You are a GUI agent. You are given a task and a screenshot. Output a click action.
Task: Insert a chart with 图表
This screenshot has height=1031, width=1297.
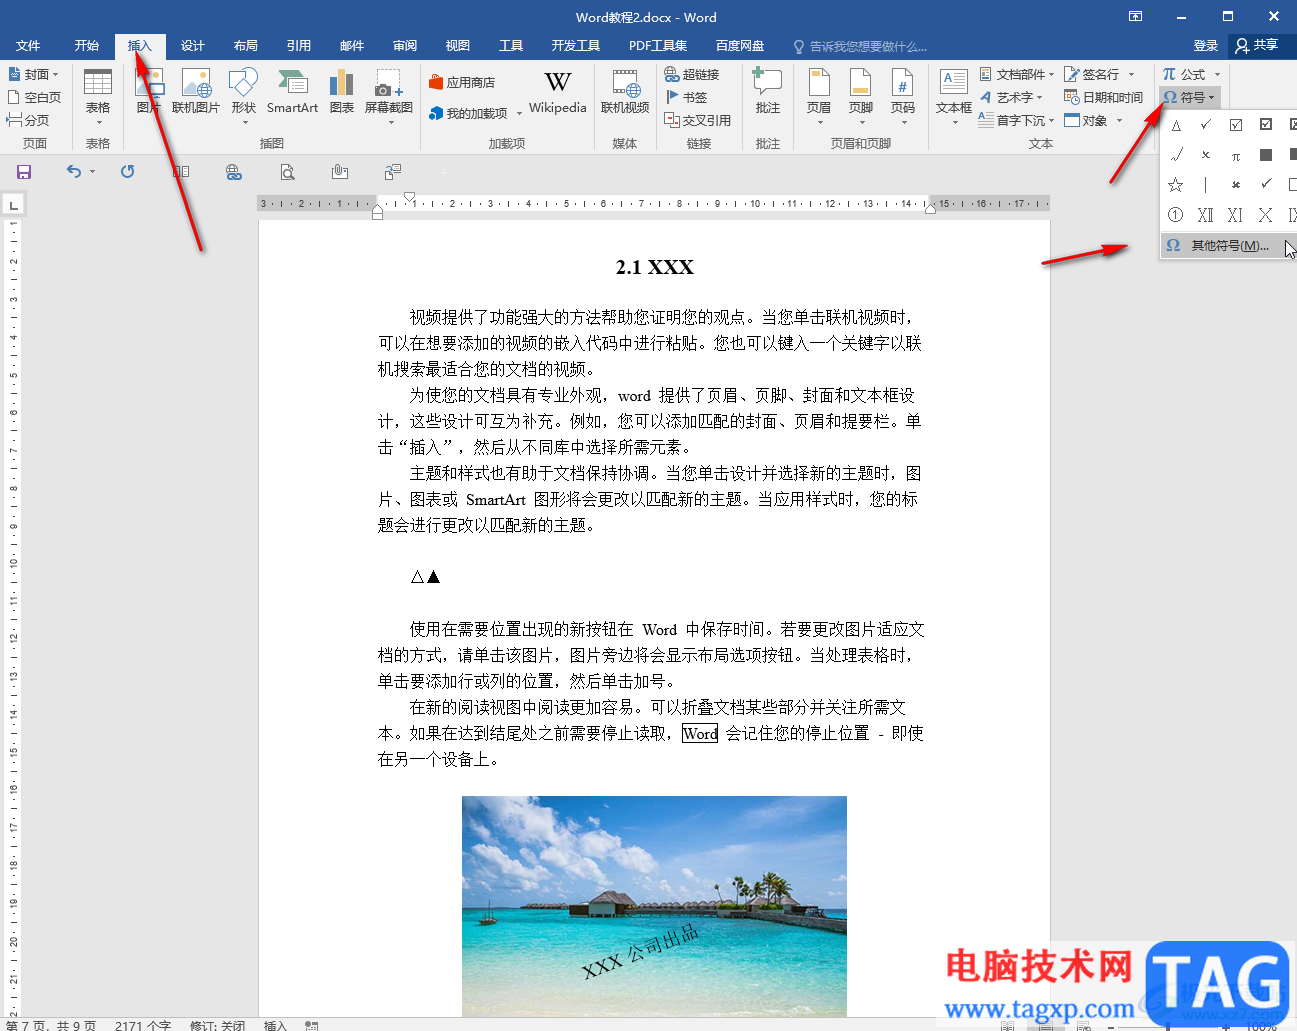[x=342, y=92]
